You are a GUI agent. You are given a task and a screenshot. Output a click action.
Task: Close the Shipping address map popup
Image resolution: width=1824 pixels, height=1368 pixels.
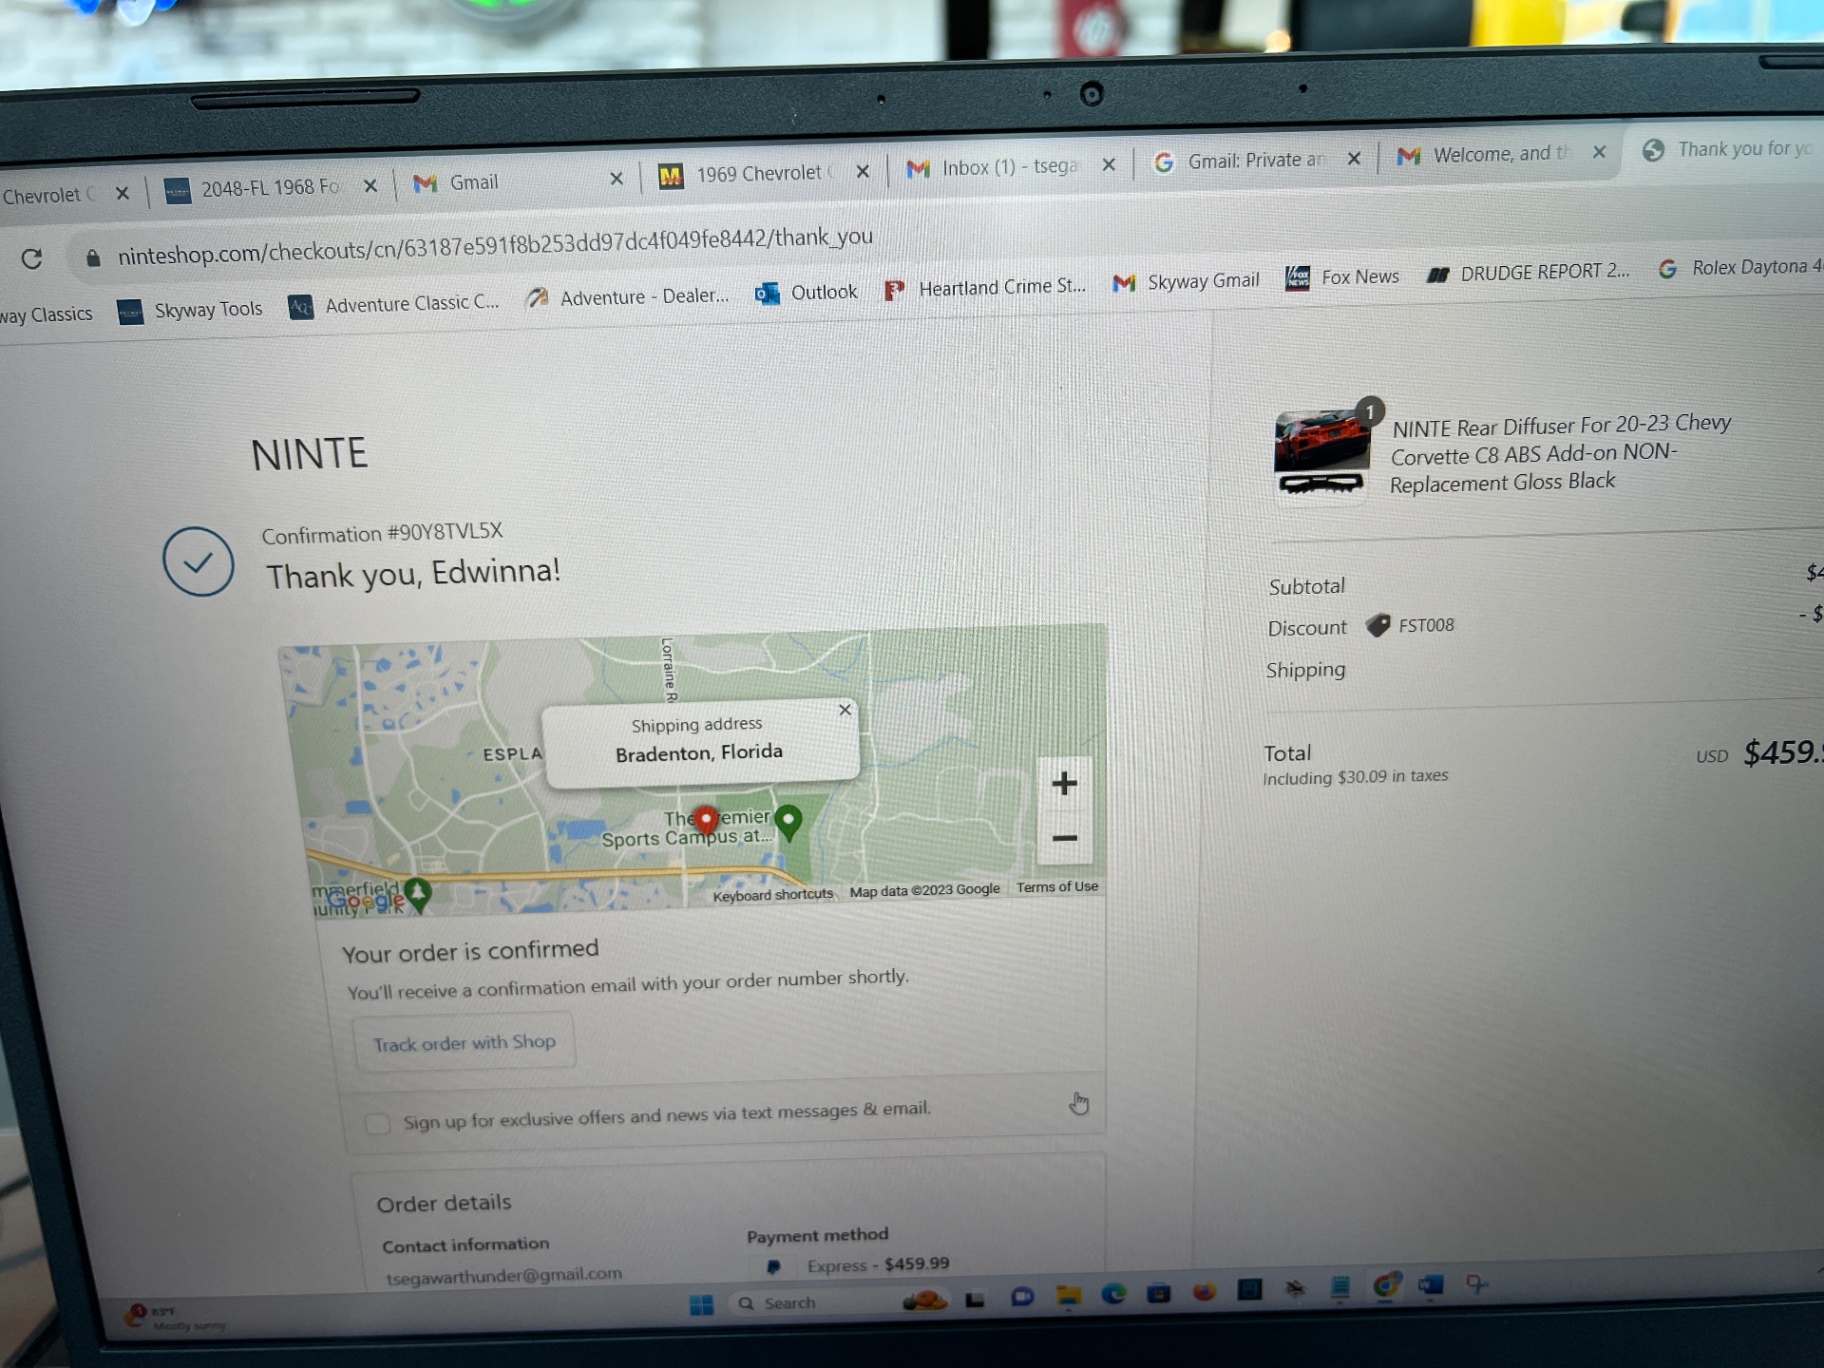[845, 710]
